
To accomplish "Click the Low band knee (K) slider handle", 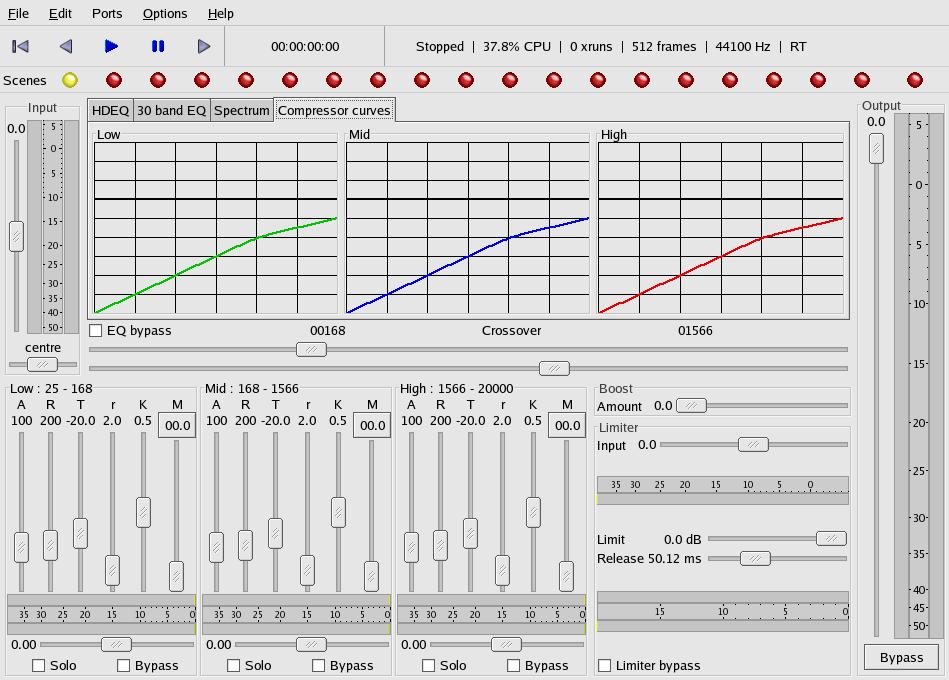I will click(x=143, y=512).
